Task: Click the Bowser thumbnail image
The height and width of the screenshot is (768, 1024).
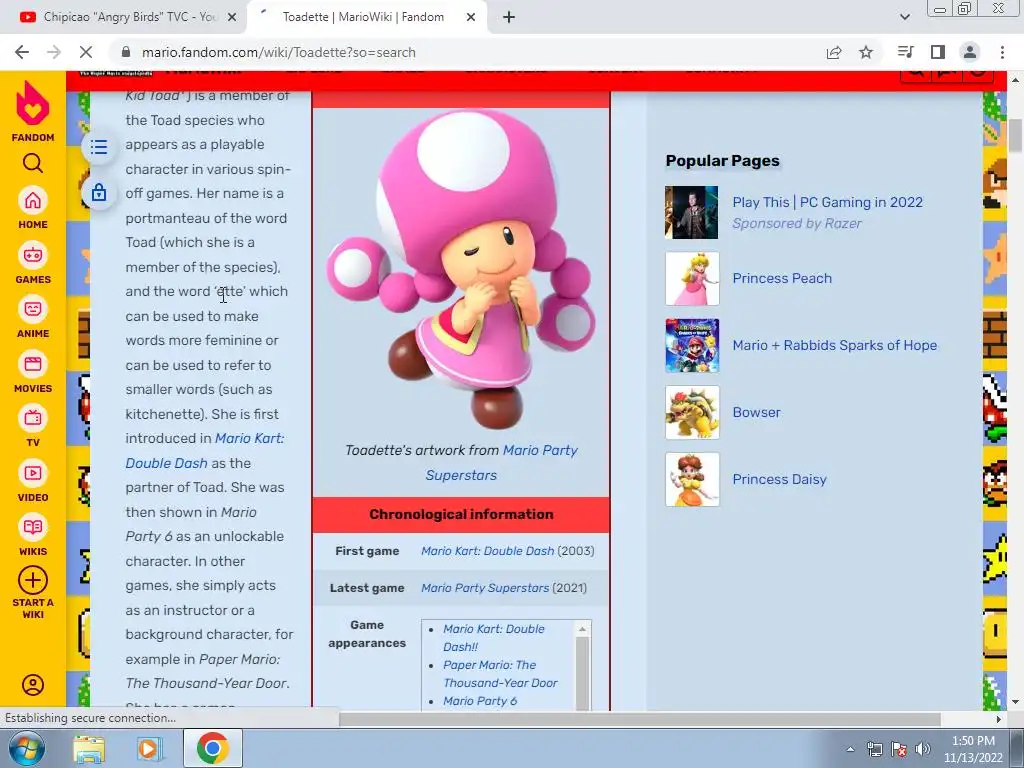Action: [692, 413]
